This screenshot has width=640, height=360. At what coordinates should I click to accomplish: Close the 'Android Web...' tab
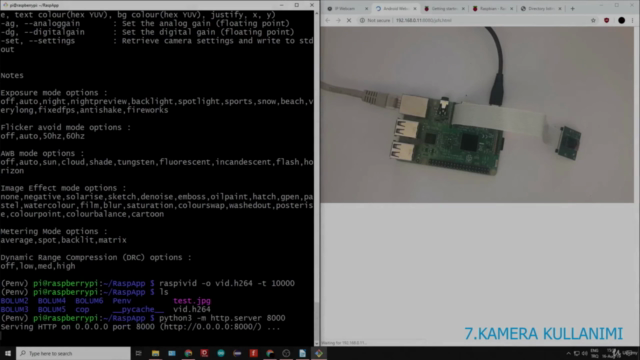coord(415,9)
